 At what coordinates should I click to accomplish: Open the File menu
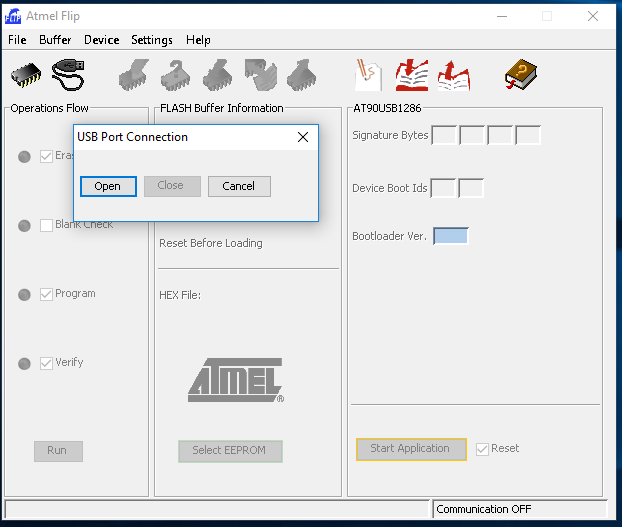(17, 40)
